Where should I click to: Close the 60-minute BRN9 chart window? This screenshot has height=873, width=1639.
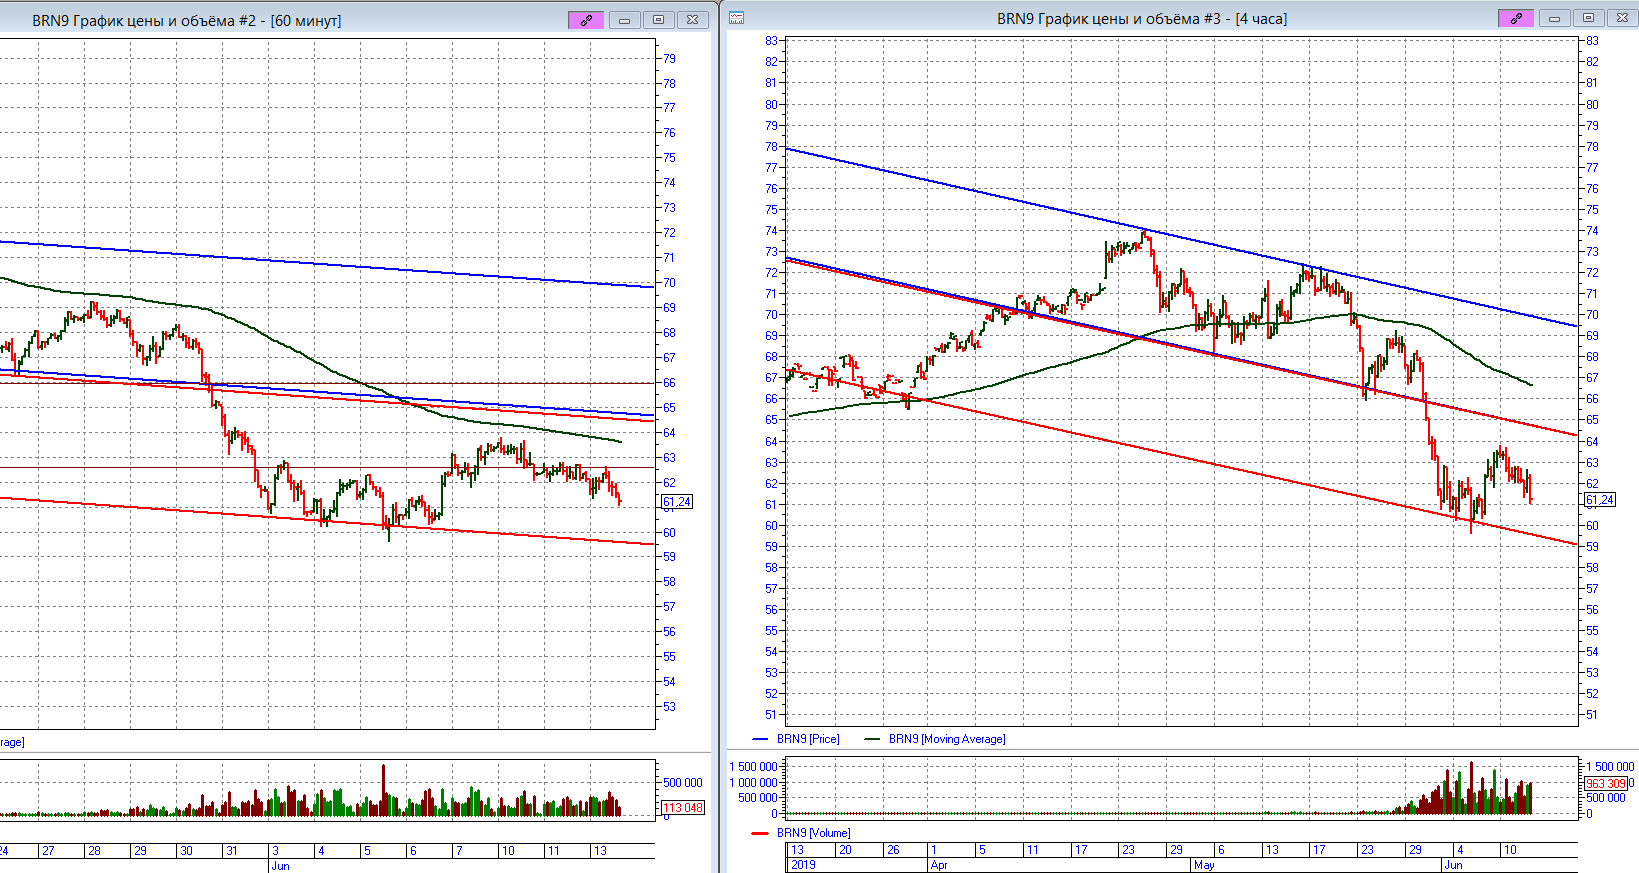pos(692,20)
